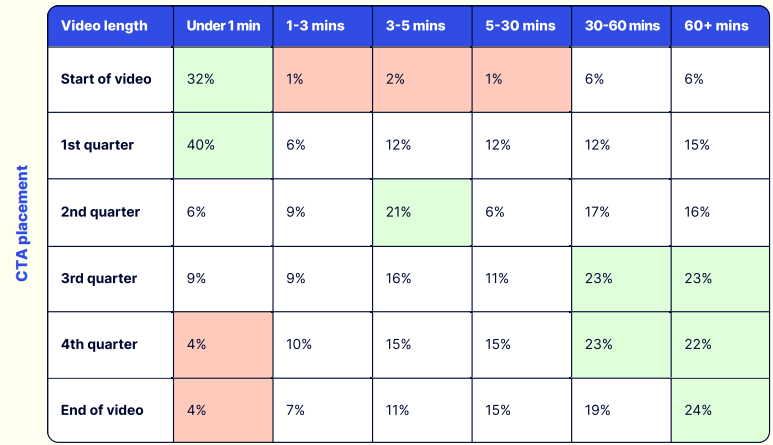Viewport: 773px width, 445px height.
Task: Click the 19% cell in End of video row
Action: (620, 410)
